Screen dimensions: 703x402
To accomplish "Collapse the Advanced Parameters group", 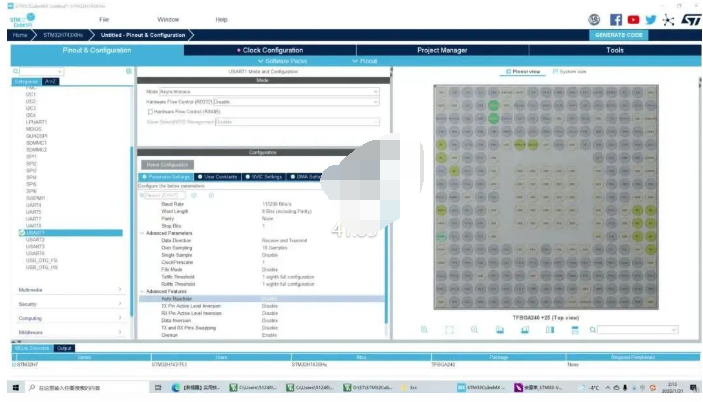I will [x=142, y=233].
